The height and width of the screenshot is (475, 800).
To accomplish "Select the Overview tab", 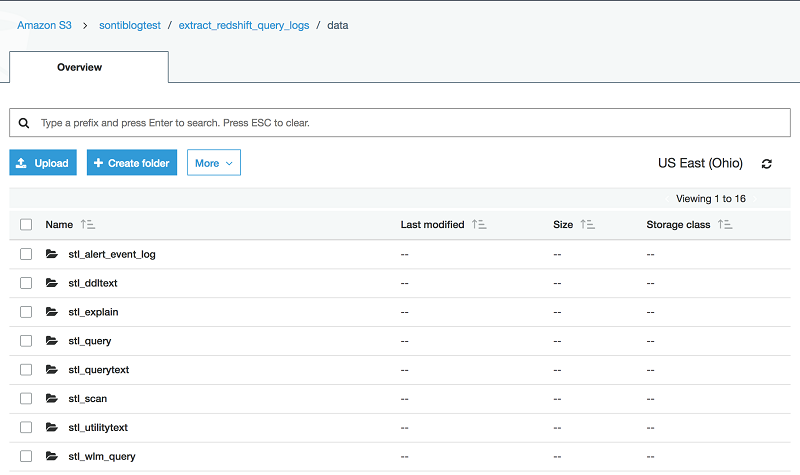I will [89, 67].
